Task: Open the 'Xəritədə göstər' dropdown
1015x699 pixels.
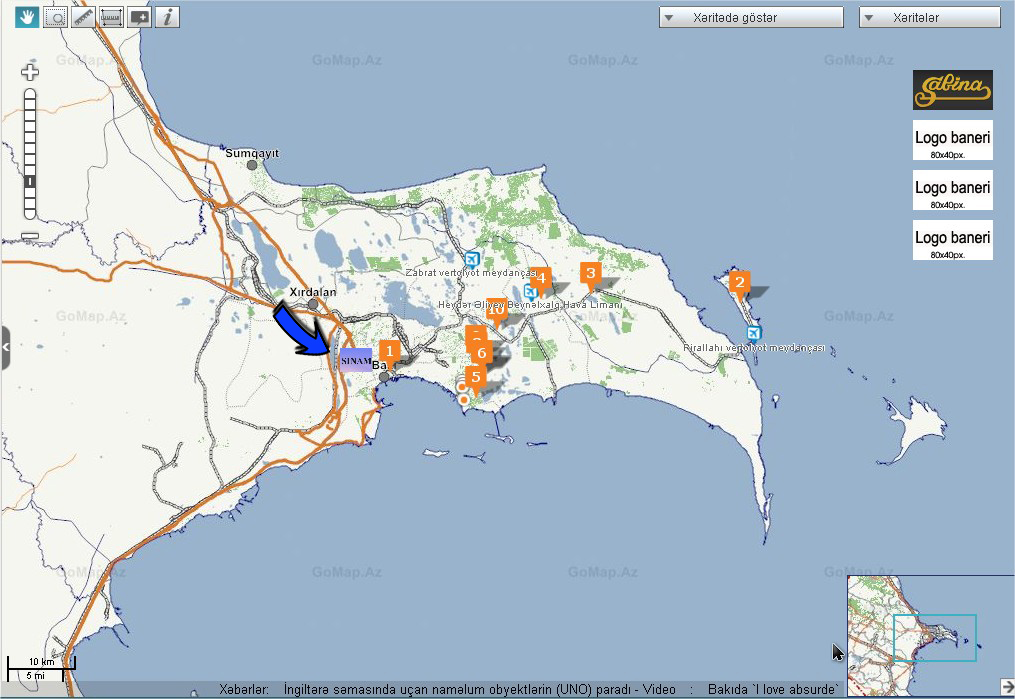Action: click(x=751, y=18)
